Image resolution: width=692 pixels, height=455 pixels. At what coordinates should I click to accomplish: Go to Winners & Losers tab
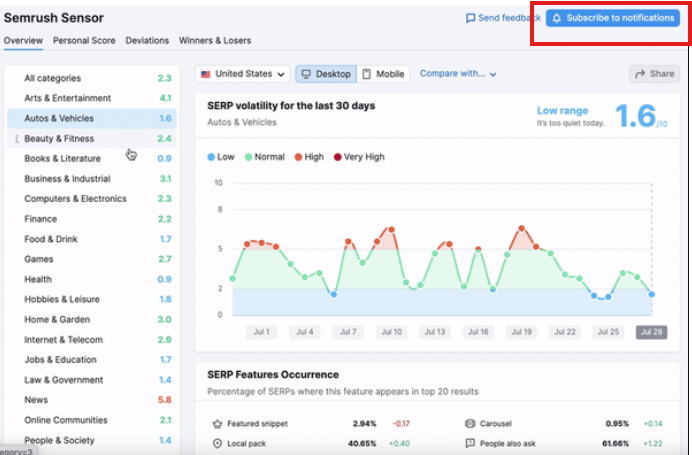click(215, 41)
